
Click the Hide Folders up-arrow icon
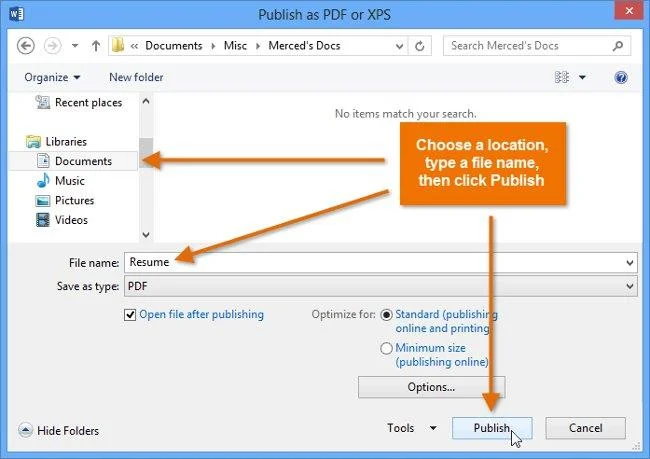[x=25, y=430]
